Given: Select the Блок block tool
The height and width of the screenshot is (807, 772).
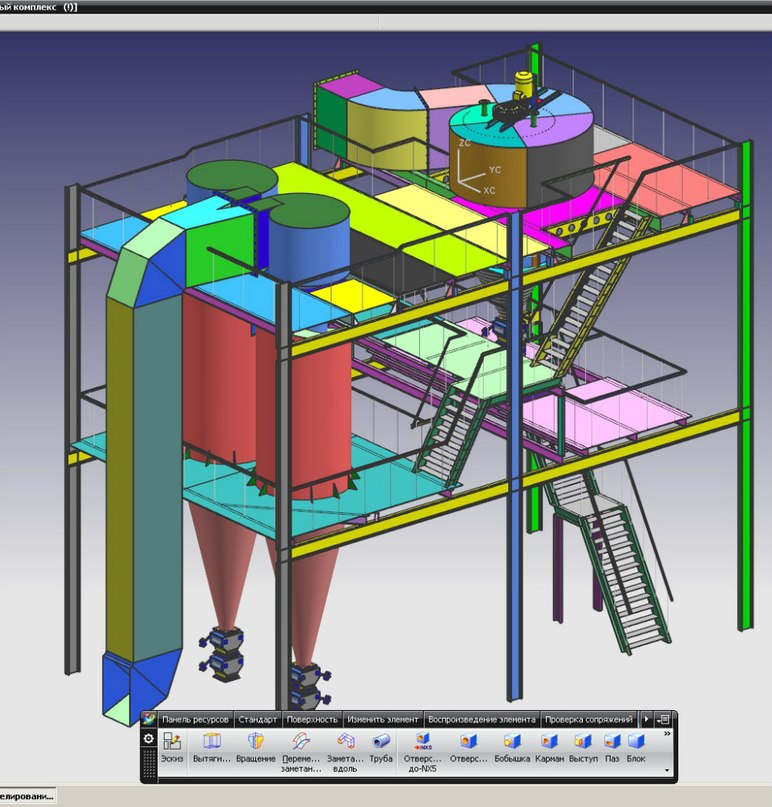Looking at the screenshot, I should pyautogui.click(x=636, y=747).
